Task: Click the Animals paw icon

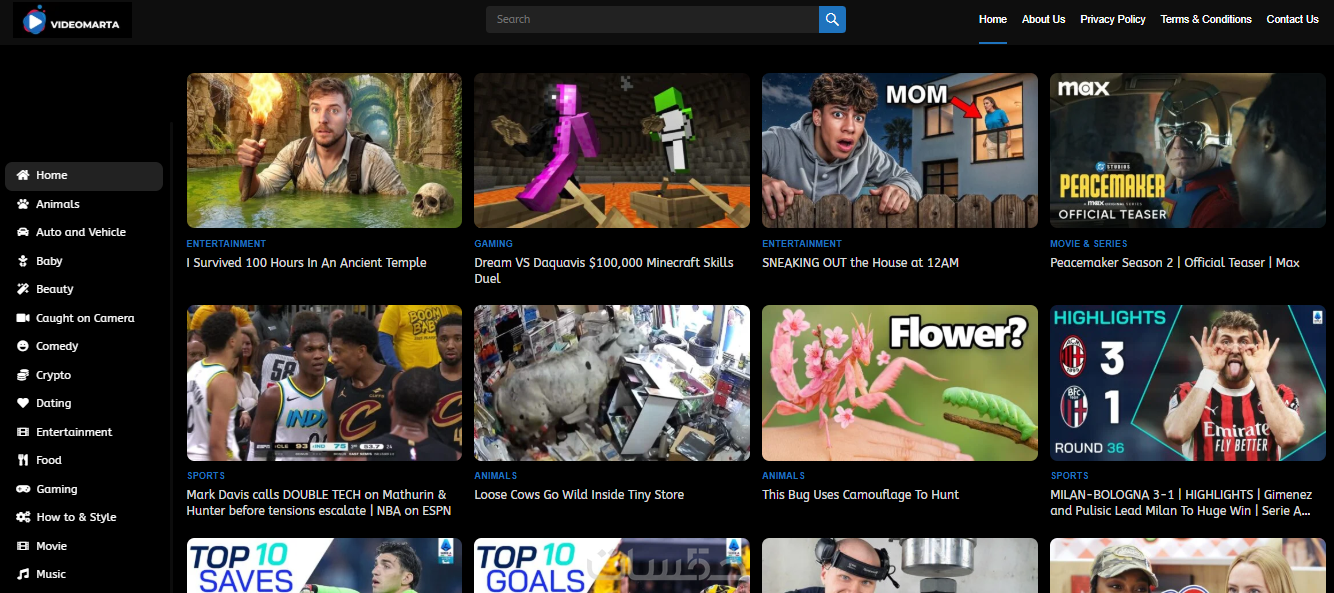Action: pyautogui.click(x=23, y=204)
